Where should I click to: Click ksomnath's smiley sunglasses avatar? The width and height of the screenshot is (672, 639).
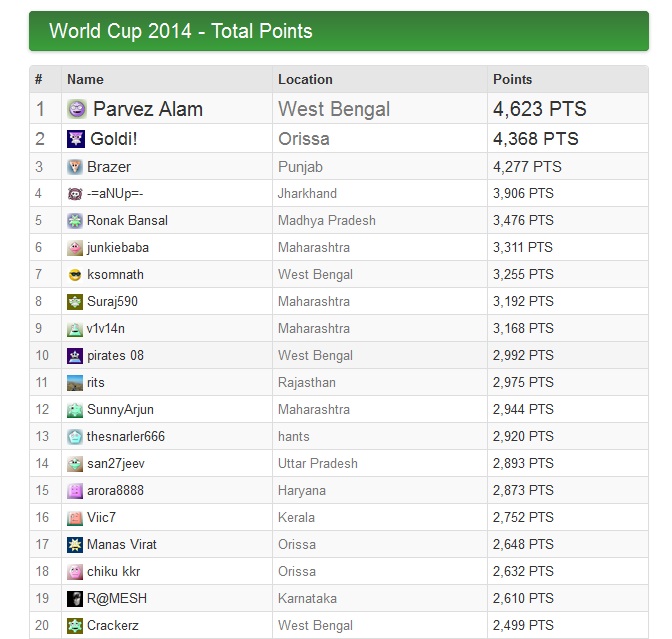pos(75,274)
